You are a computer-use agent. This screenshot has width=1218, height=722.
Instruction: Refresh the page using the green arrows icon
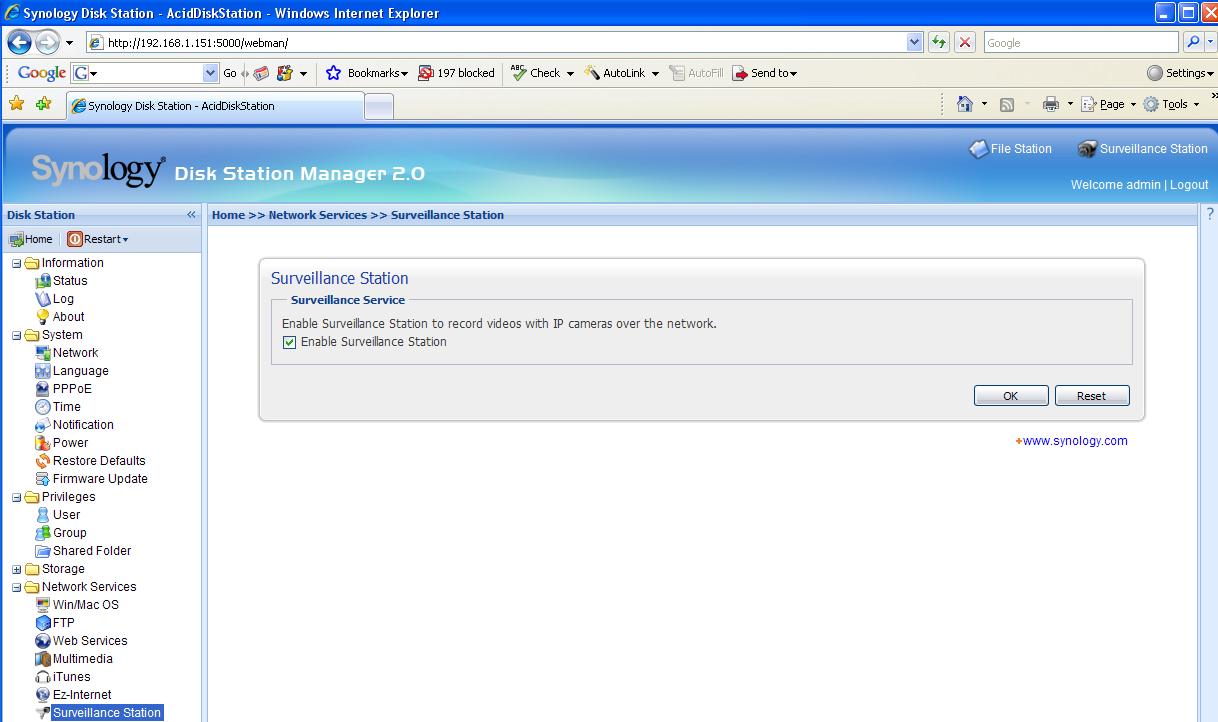point(938,42)
